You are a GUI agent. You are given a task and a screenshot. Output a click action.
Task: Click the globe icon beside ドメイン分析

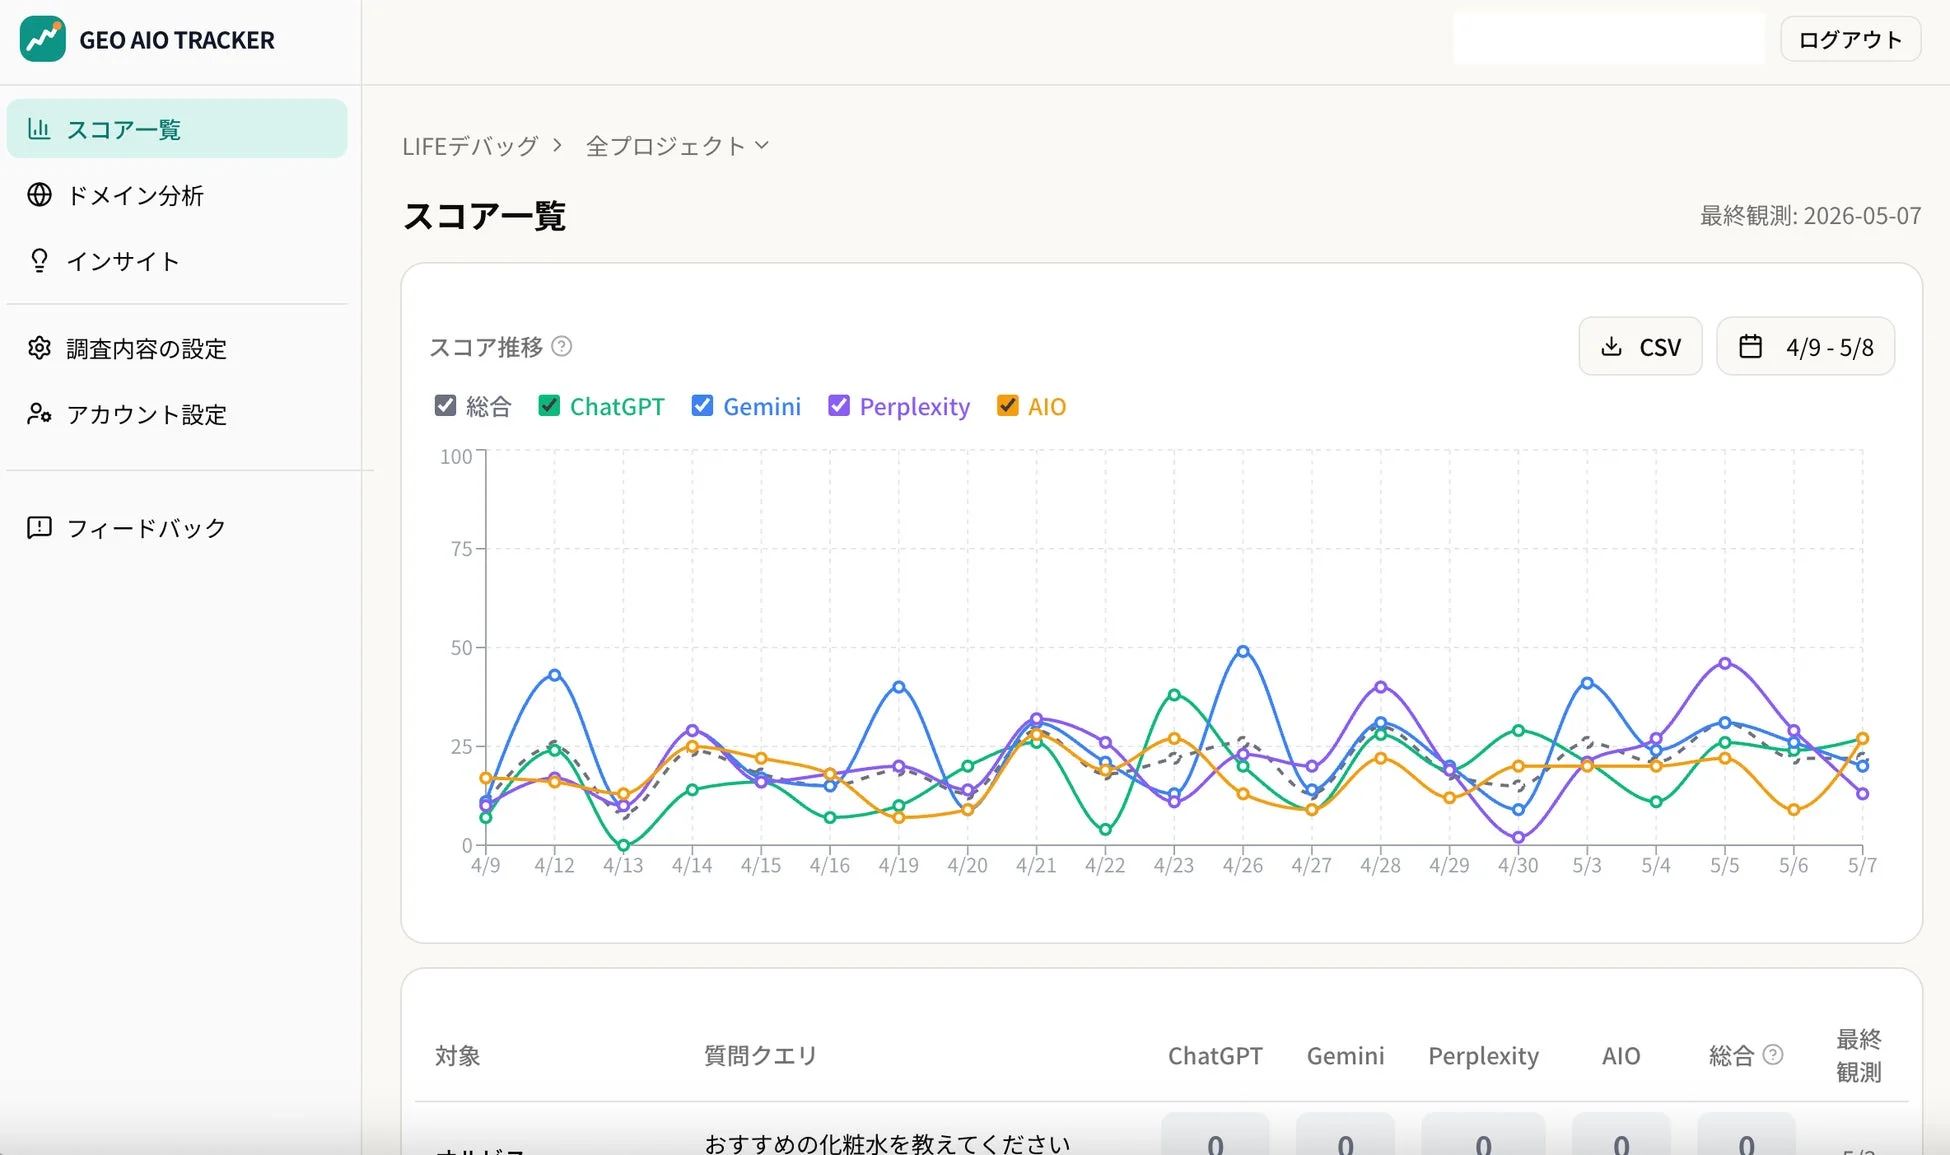(39, 195)
